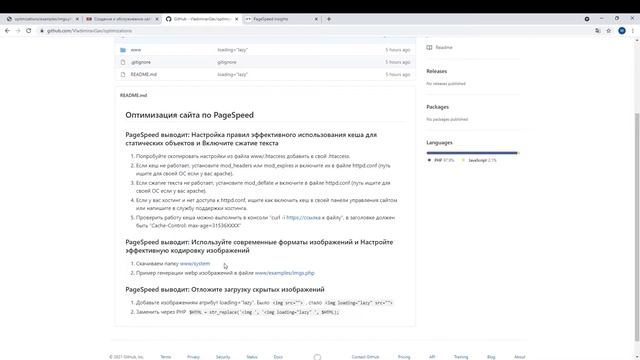Click the lock icon in the address bar
The height and width of the screenshot is (360, 640).
click(42, 31)
